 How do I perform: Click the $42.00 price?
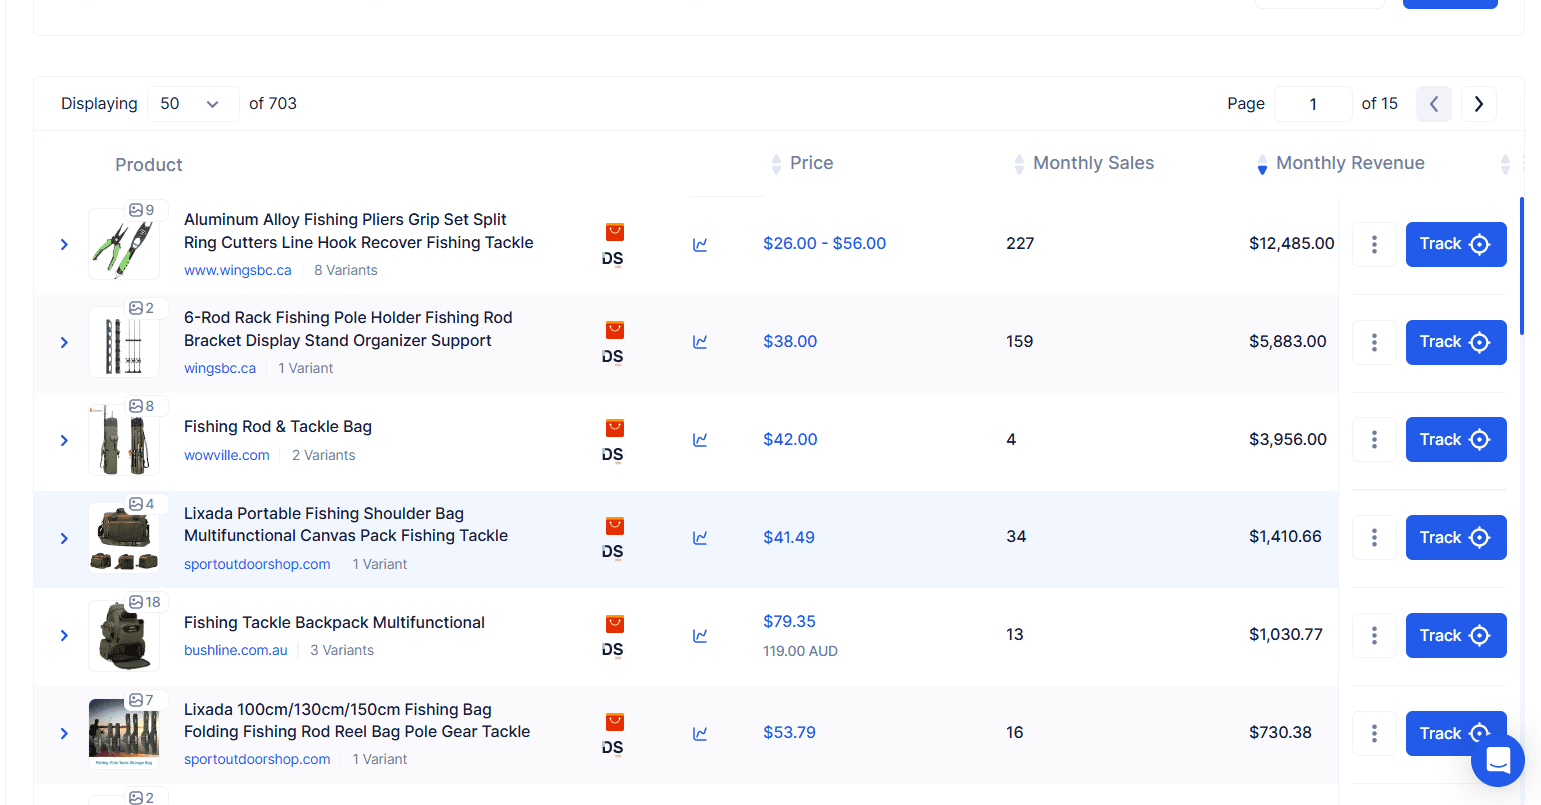tap(790, 440)
